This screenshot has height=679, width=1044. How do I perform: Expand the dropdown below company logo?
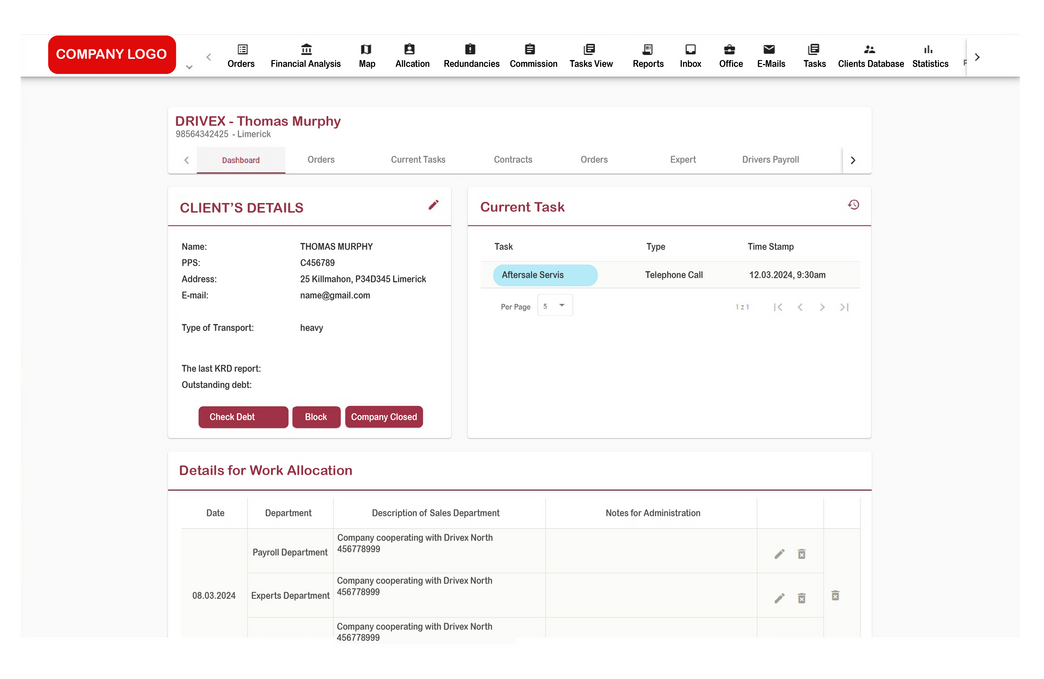(x=189, y=68)
